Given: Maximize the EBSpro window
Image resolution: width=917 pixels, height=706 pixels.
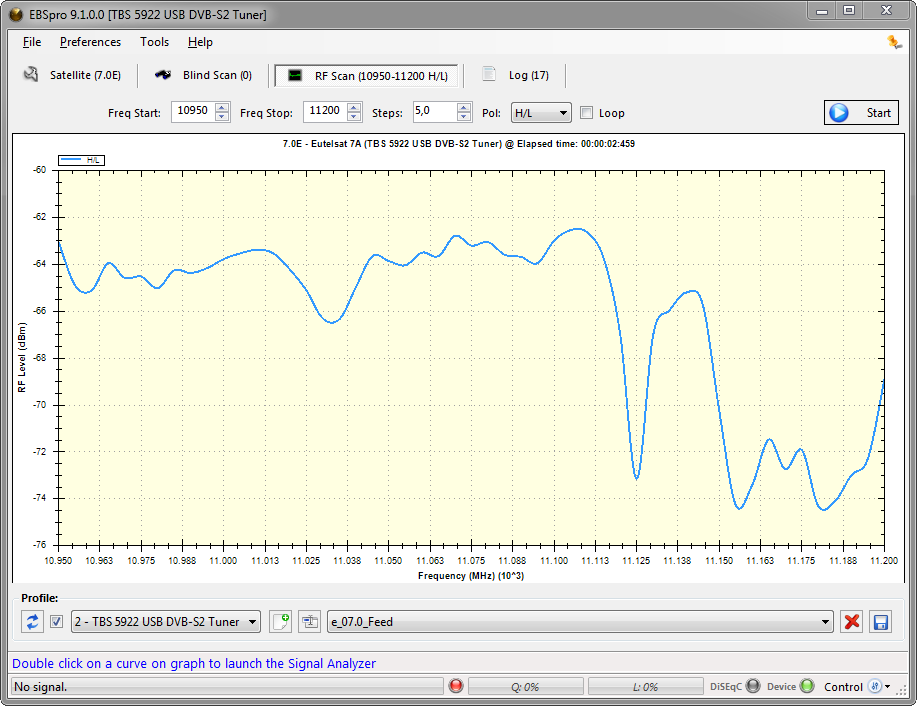Looking at the screenshot, I should pos(849,11).
